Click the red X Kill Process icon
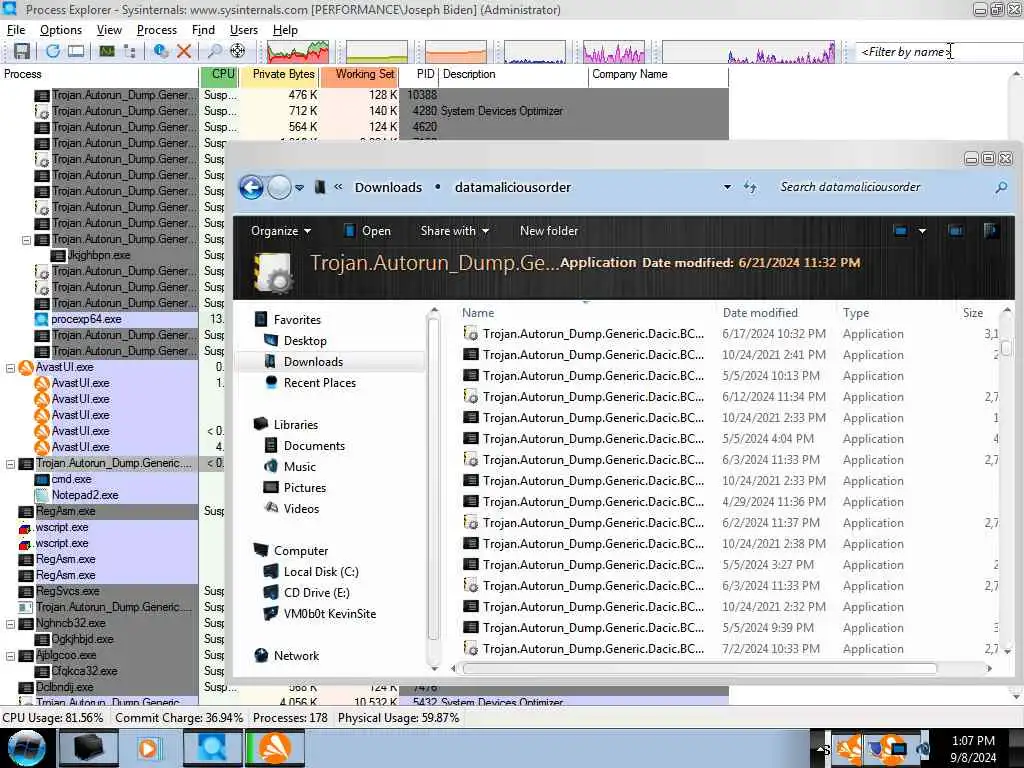The image size is (1024, 768). tap(184, 51)
